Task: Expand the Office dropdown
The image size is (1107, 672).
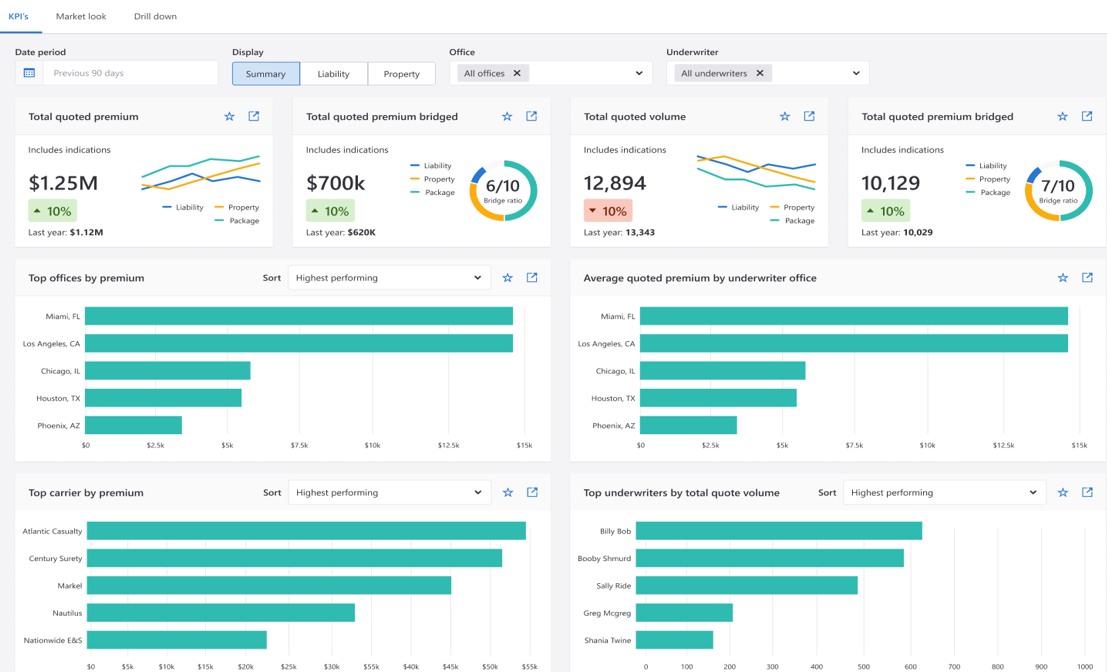Action: [639, 73]
